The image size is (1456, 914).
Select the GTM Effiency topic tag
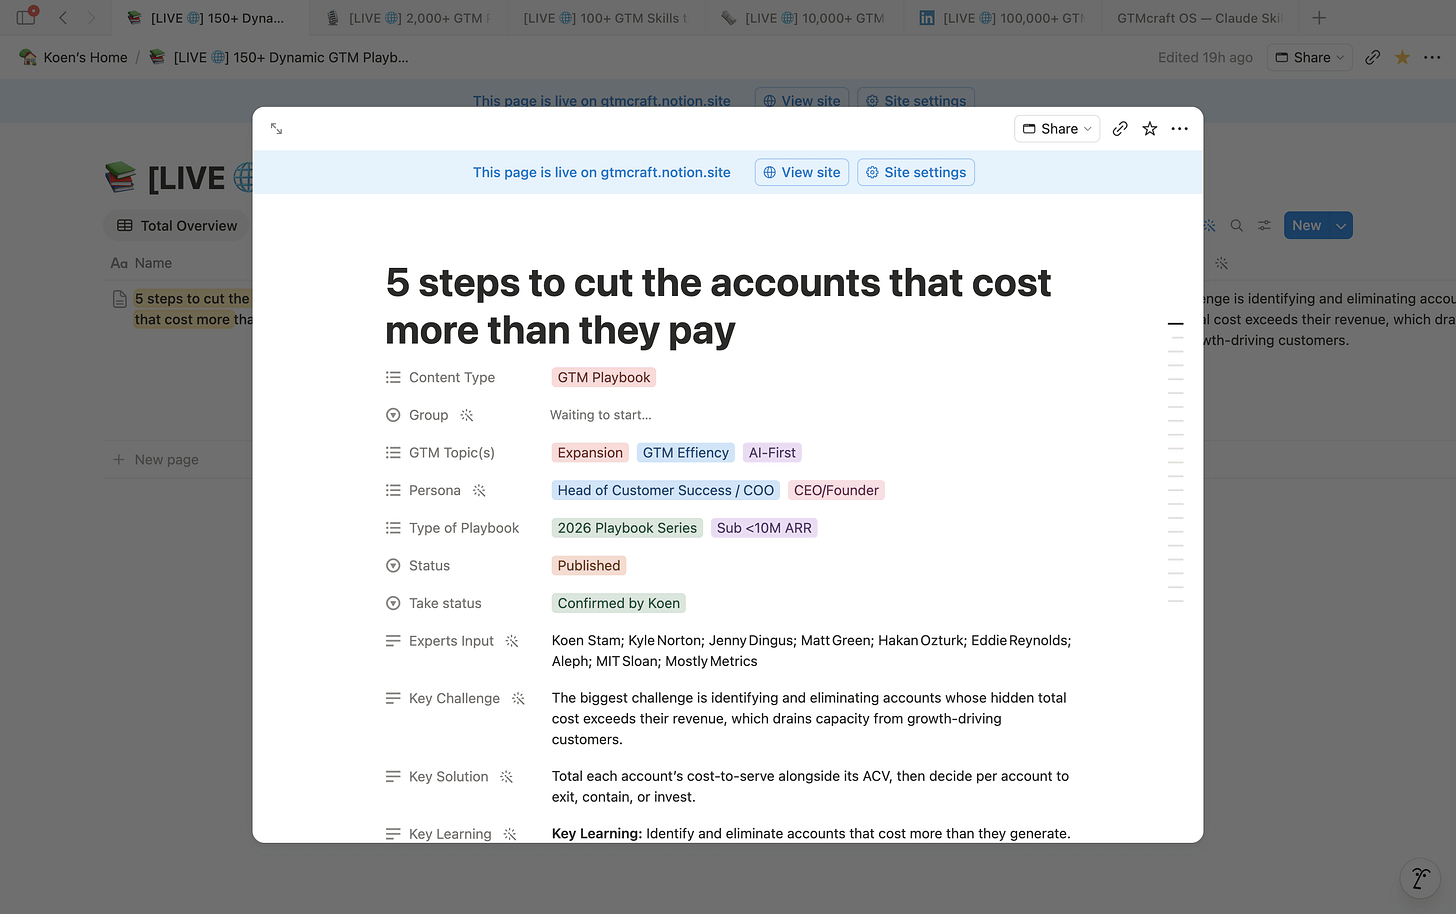(686, 453)
